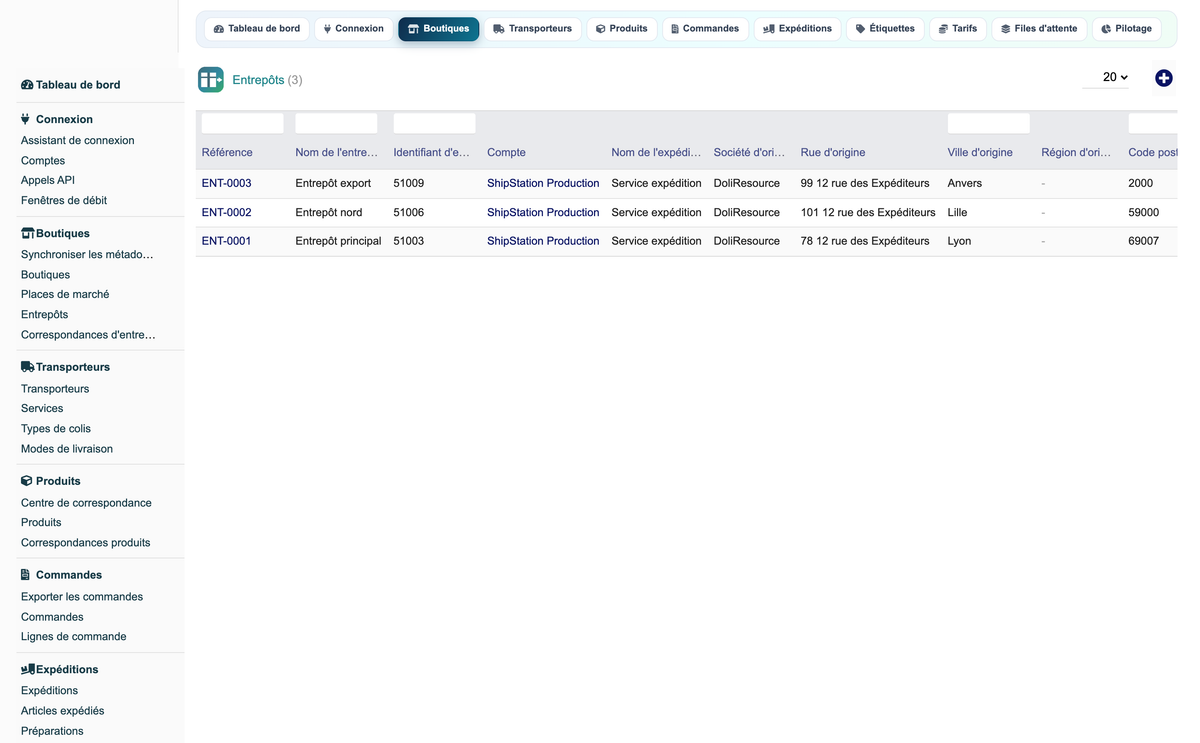Go to the Commandes top tab
The image size is (1200, 743).
point(705,29)
